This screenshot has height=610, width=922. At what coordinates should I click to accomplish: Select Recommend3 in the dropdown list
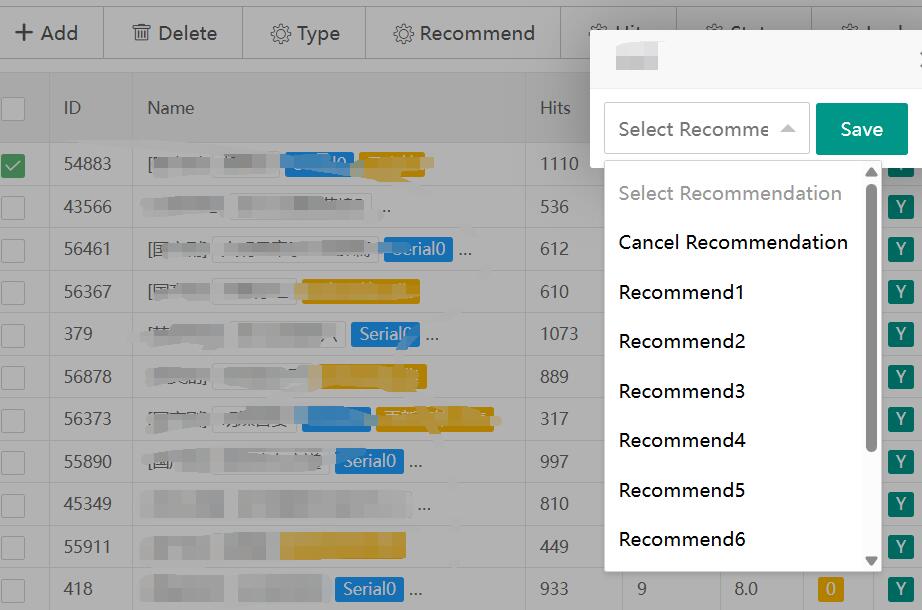click(682, 391)
